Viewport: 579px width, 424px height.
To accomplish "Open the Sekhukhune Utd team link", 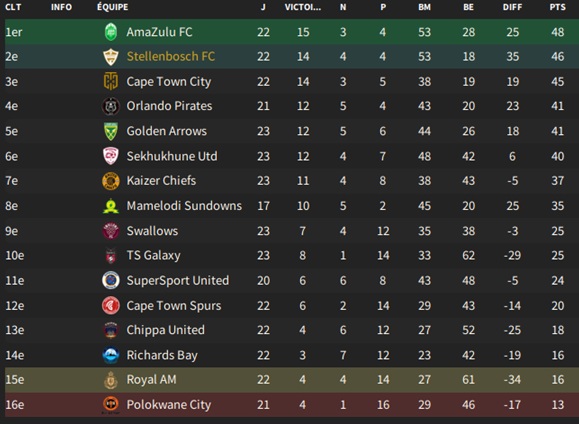I will [172, 156].
